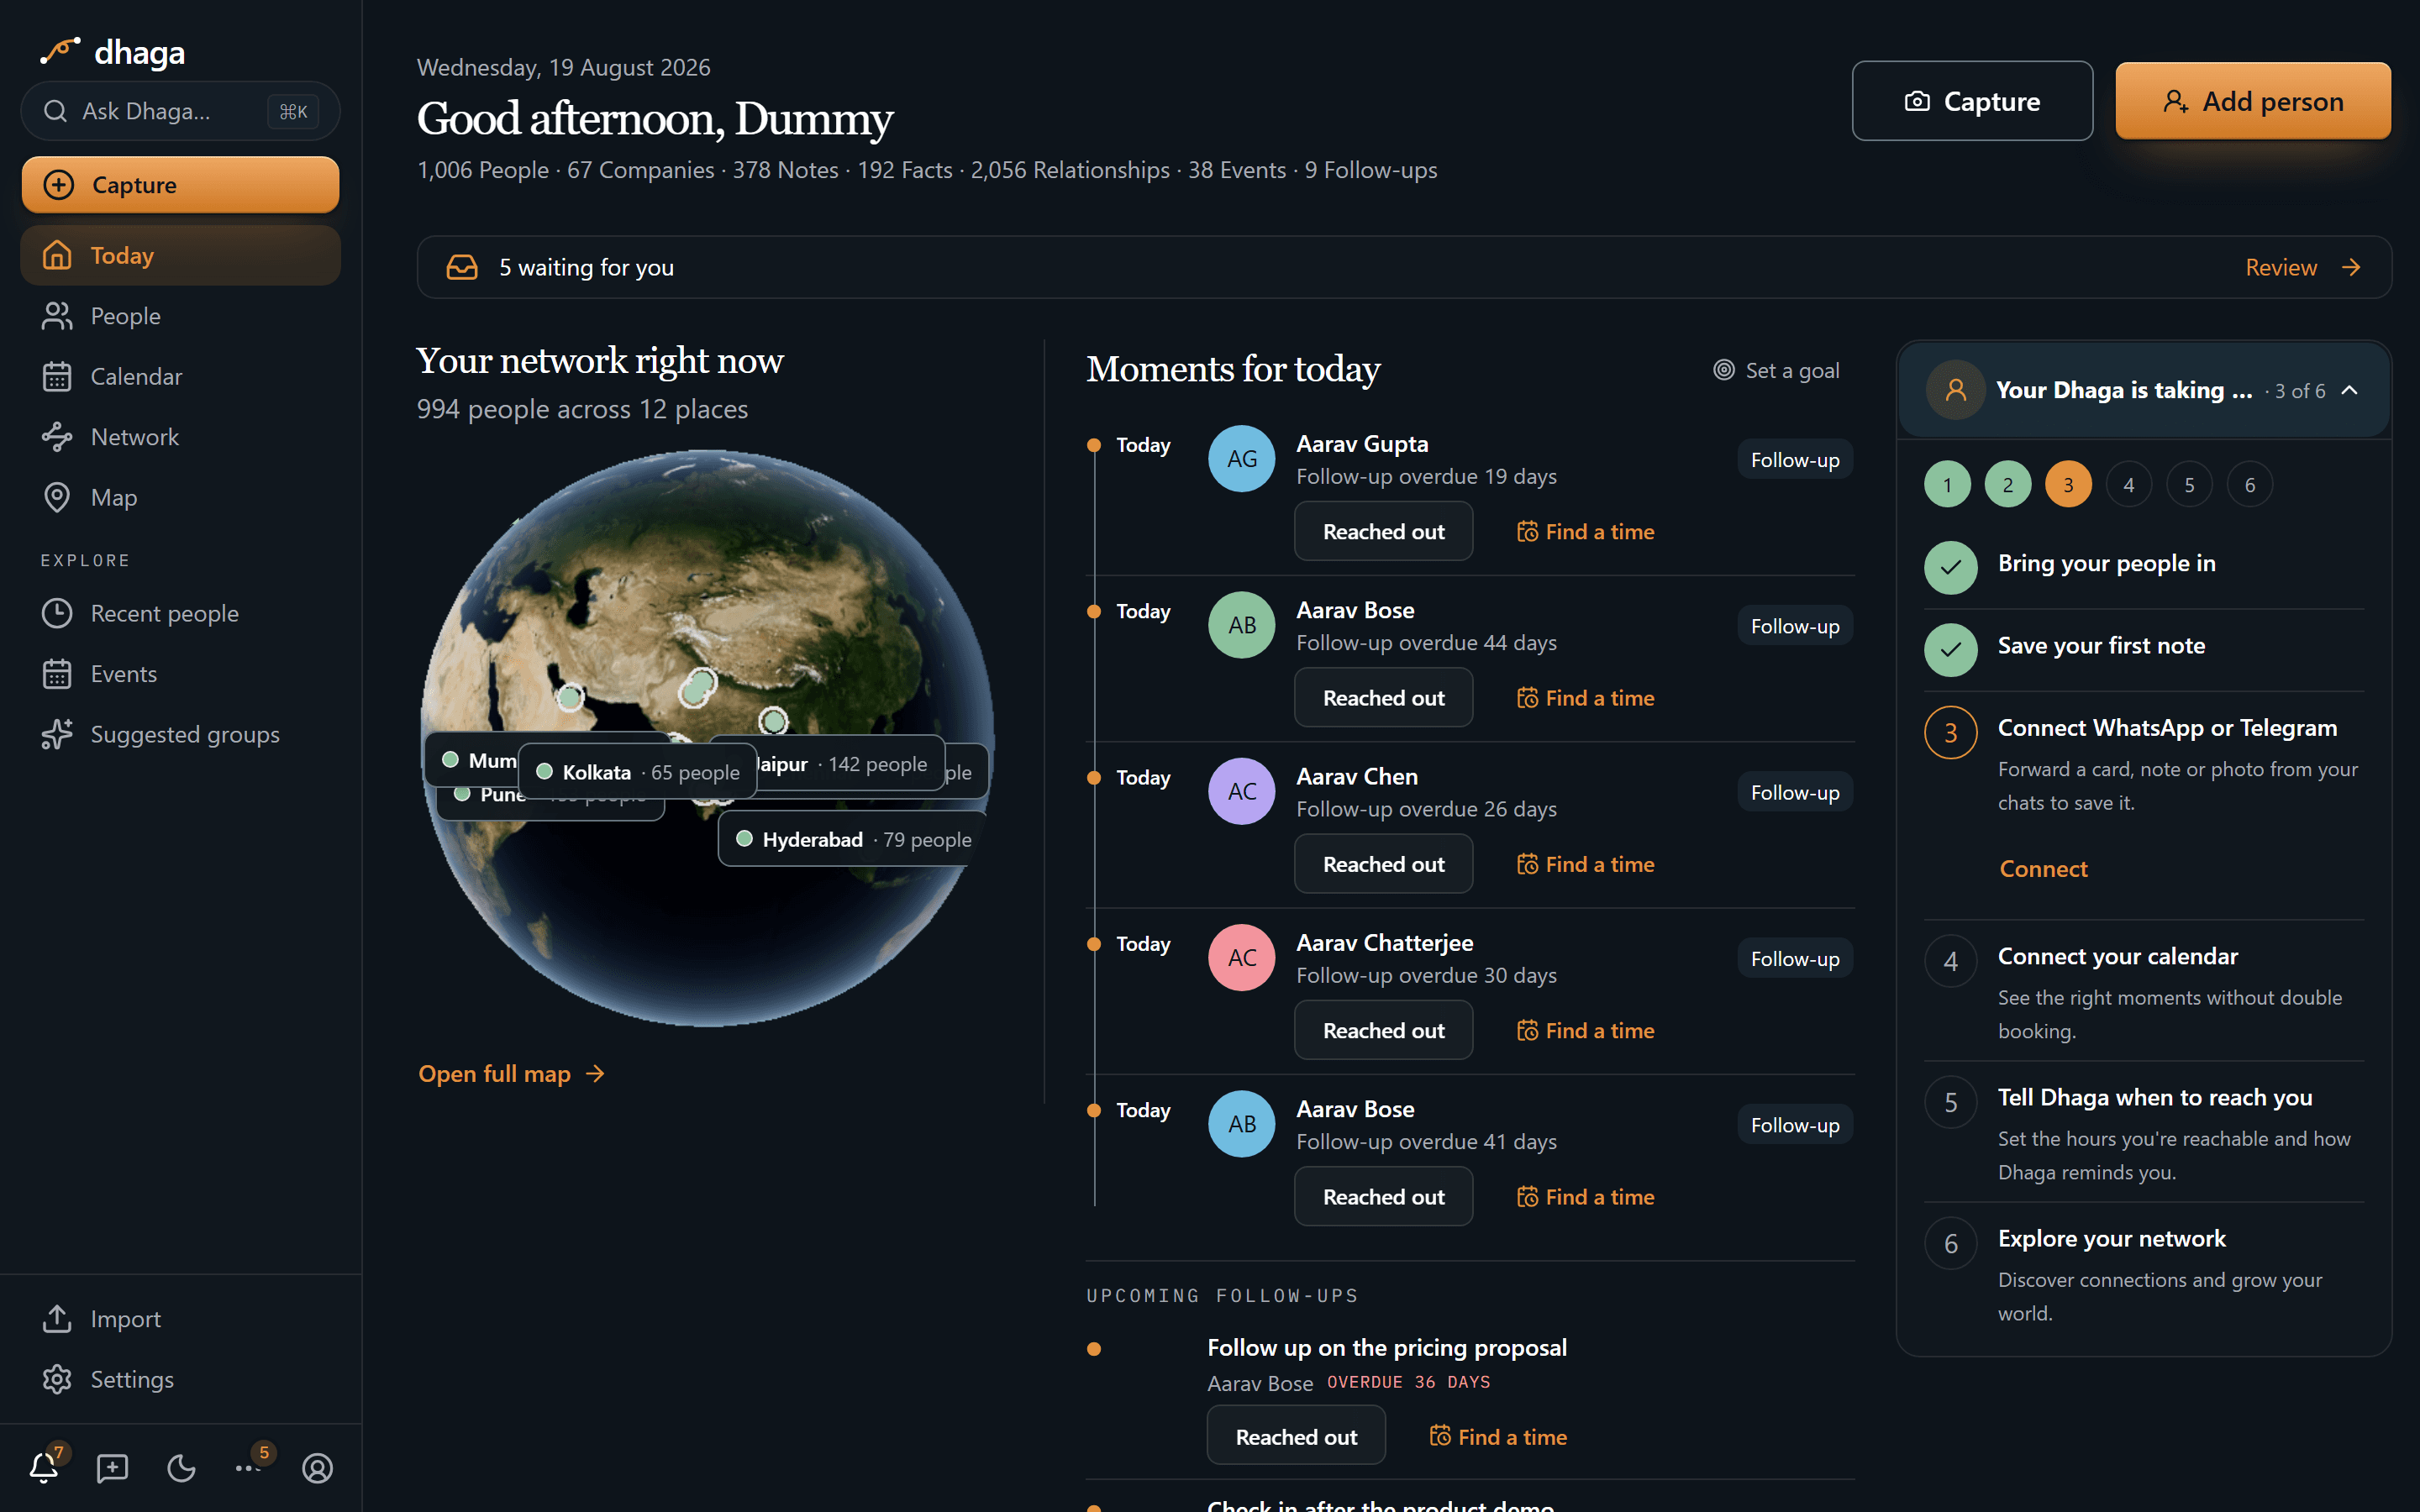Click the Aarav Chatterjee name
The height and width of the screenshot is (1512, 2420).
1384,943
